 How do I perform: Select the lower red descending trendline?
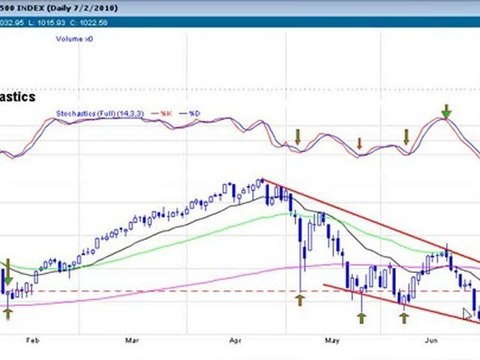point(402,303)
